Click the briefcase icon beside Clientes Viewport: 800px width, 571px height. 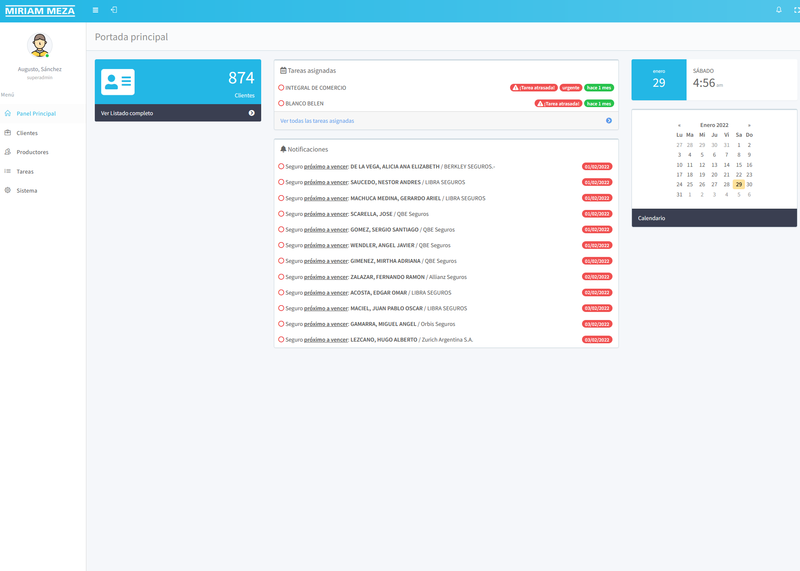[8, 133]
